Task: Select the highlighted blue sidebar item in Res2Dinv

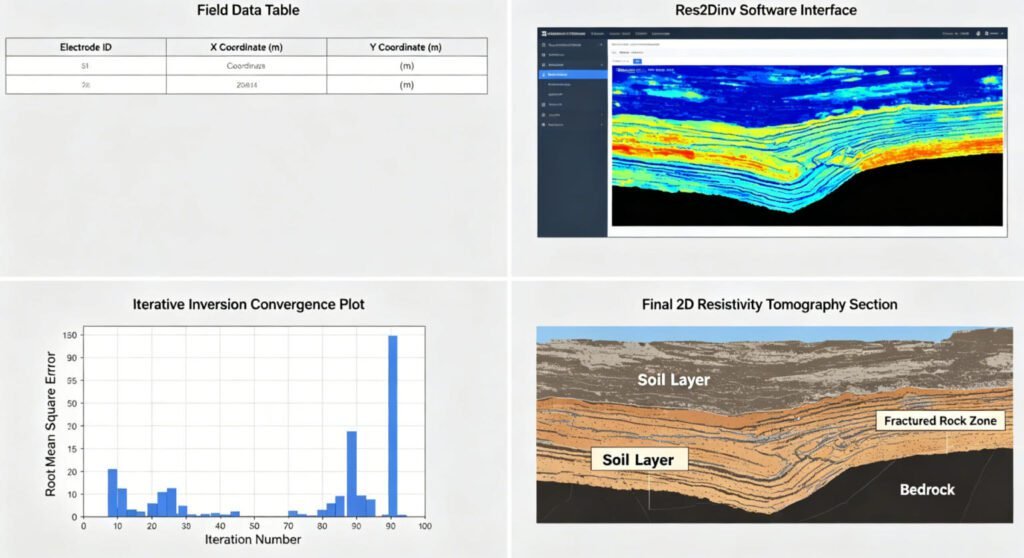Action: (x=573, y=74)
